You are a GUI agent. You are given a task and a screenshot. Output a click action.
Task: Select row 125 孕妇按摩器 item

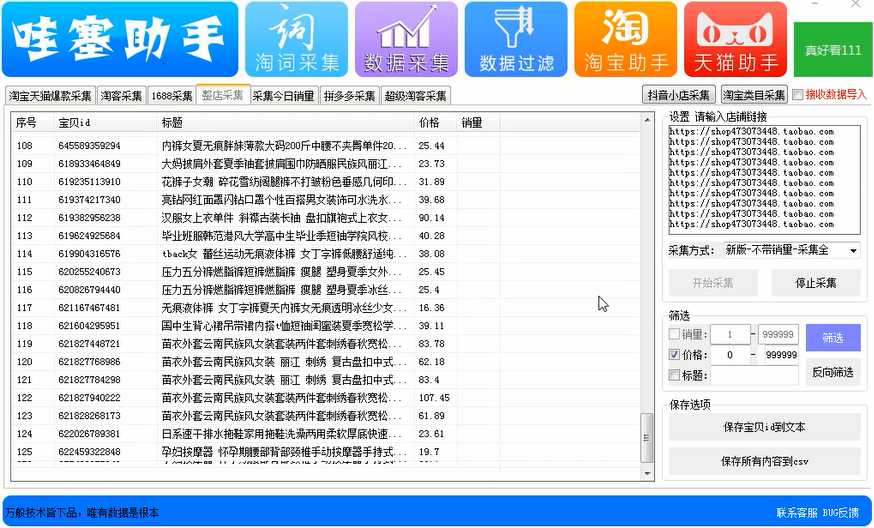point(326,452)
